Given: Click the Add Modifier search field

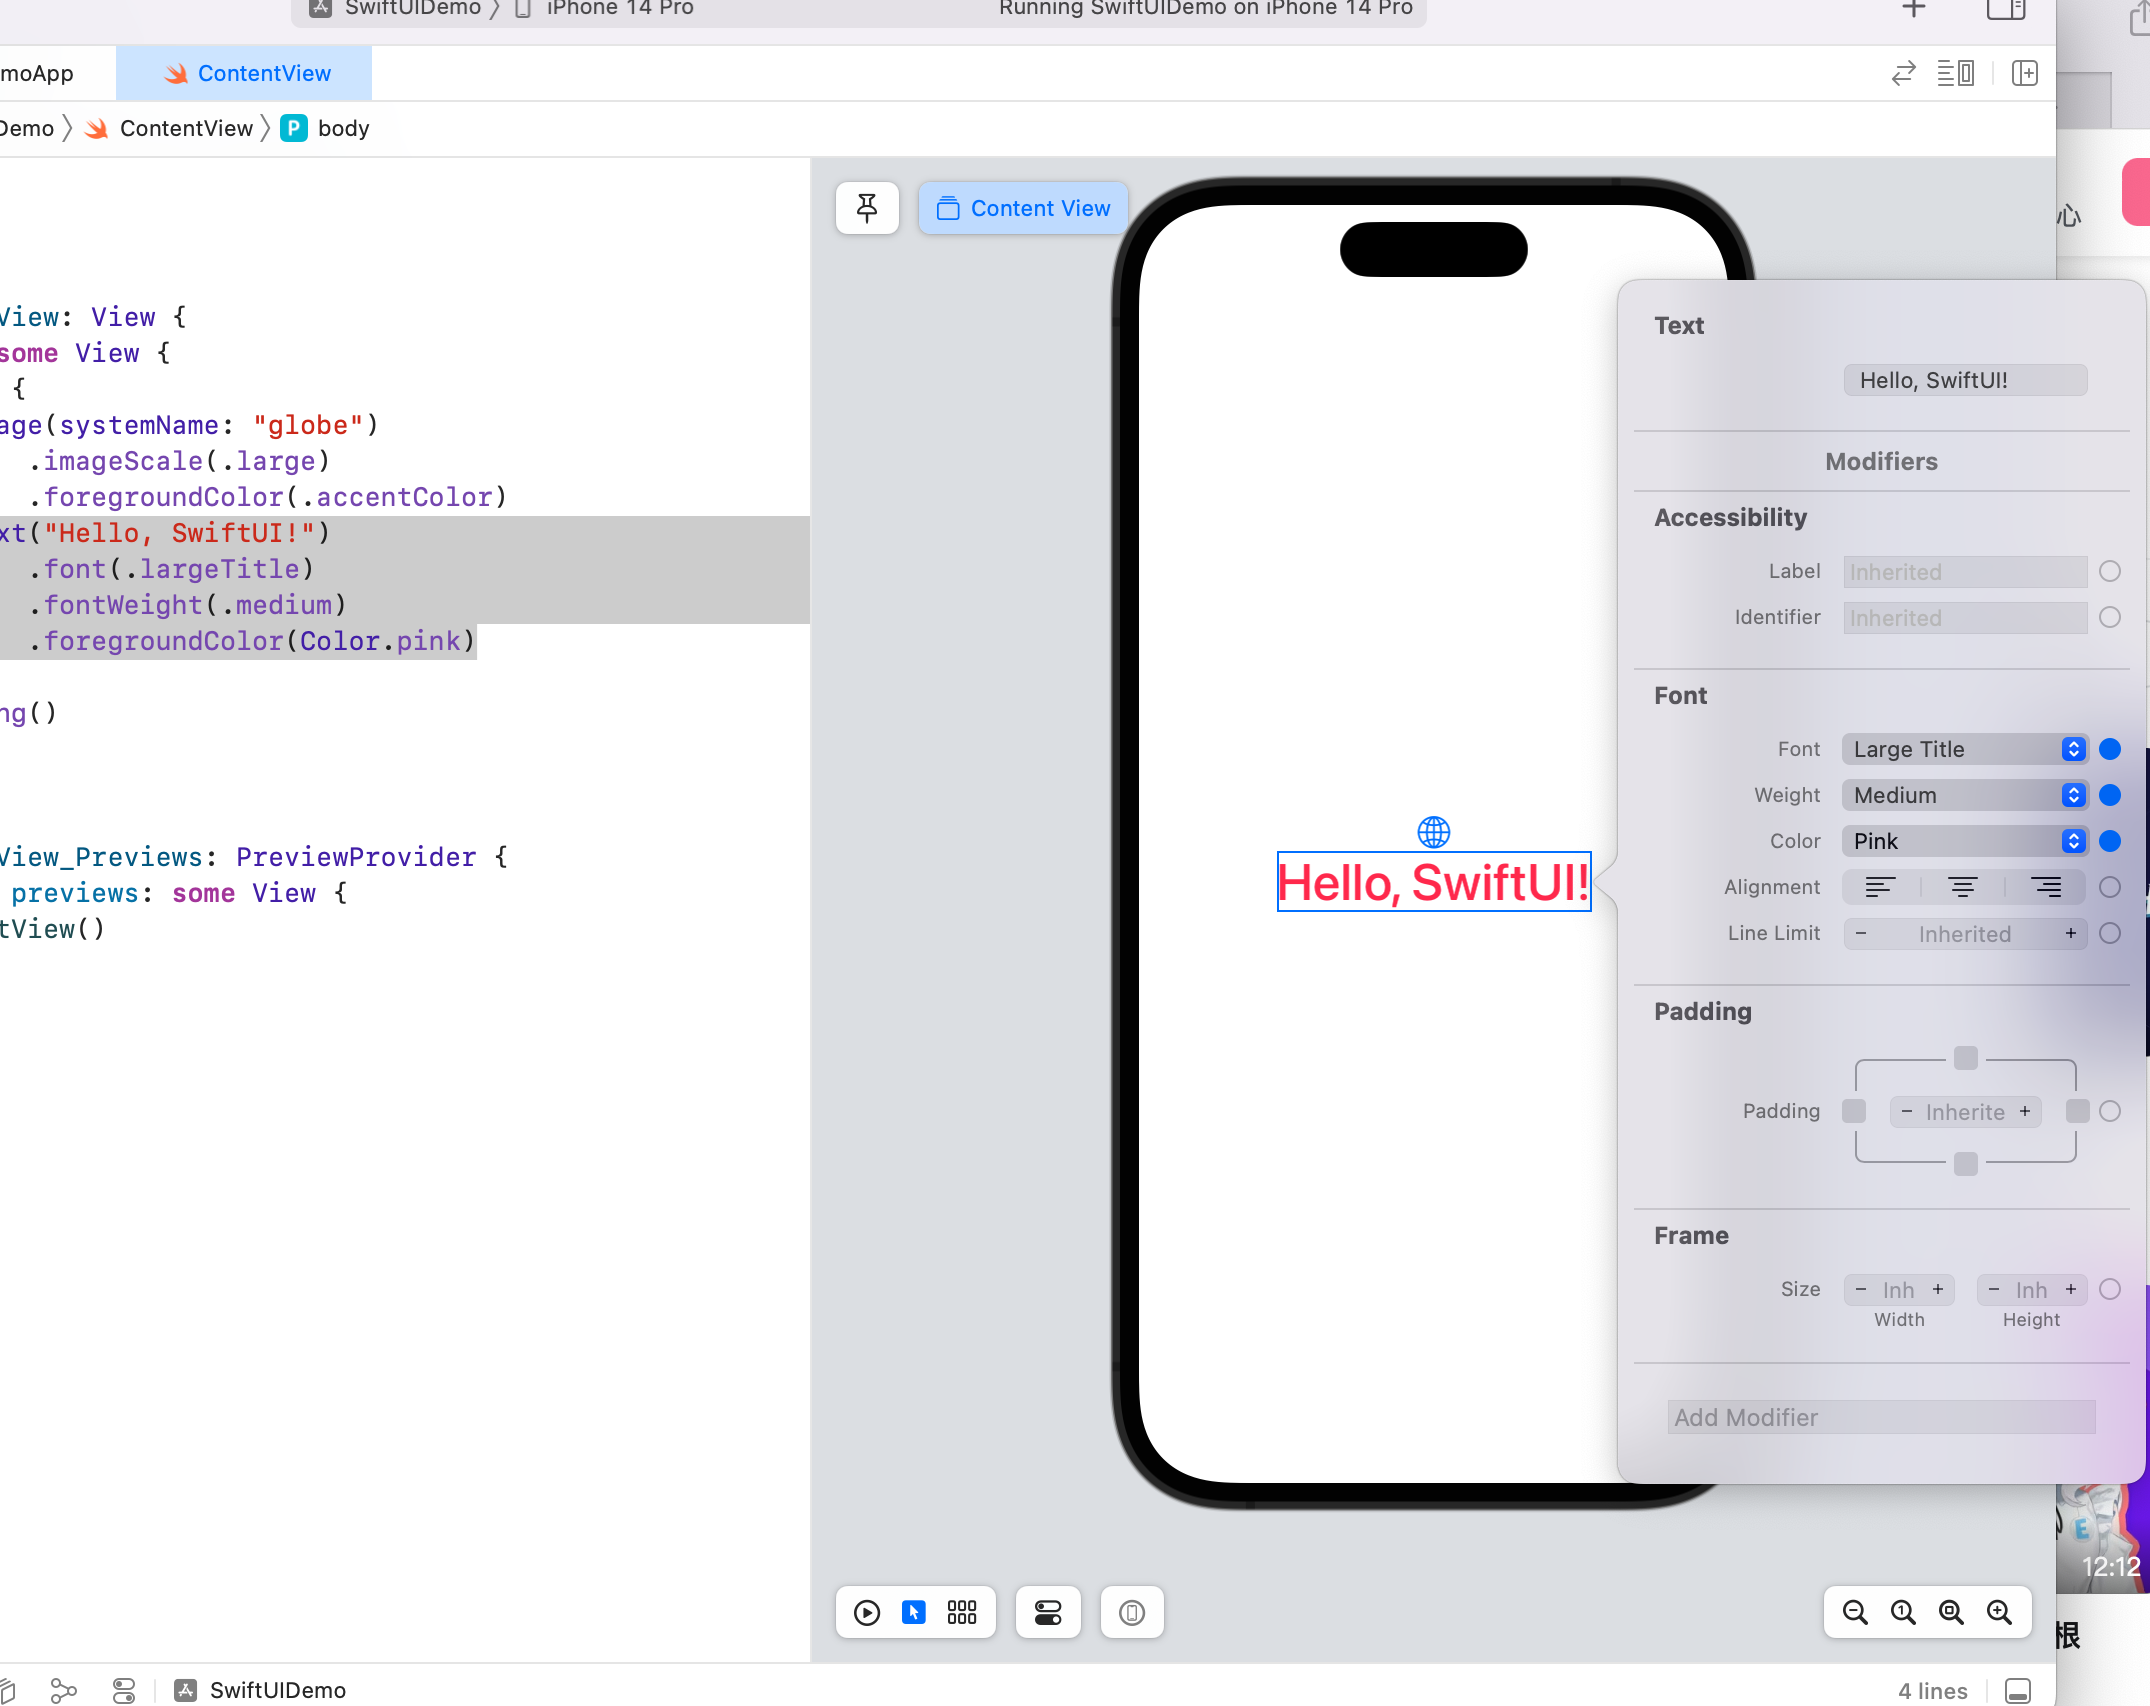Looking at the screenshot, I should [x=1881, y=1417].
